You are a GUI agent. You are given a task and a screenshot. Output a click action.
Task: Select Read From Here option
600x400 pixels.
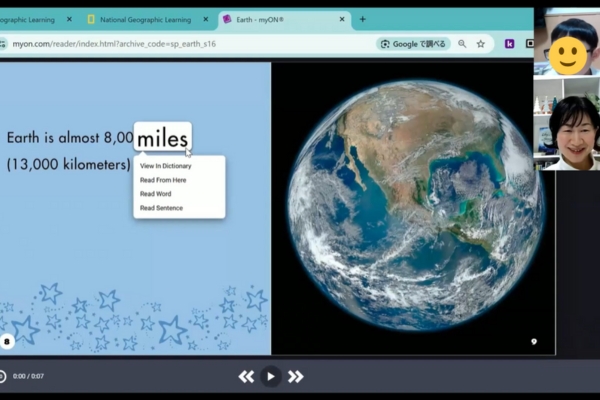tap(163, 180)
